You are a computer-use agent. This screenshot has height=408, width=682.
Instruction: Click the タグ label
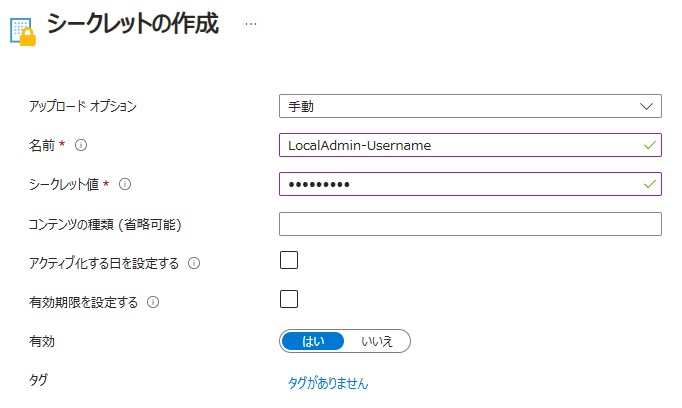coord(38,380)
